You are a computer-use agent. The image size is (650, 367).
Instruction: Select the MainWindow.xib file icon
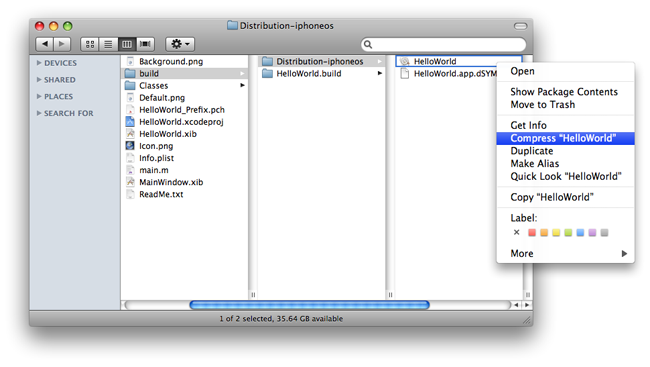click(130, 182)
